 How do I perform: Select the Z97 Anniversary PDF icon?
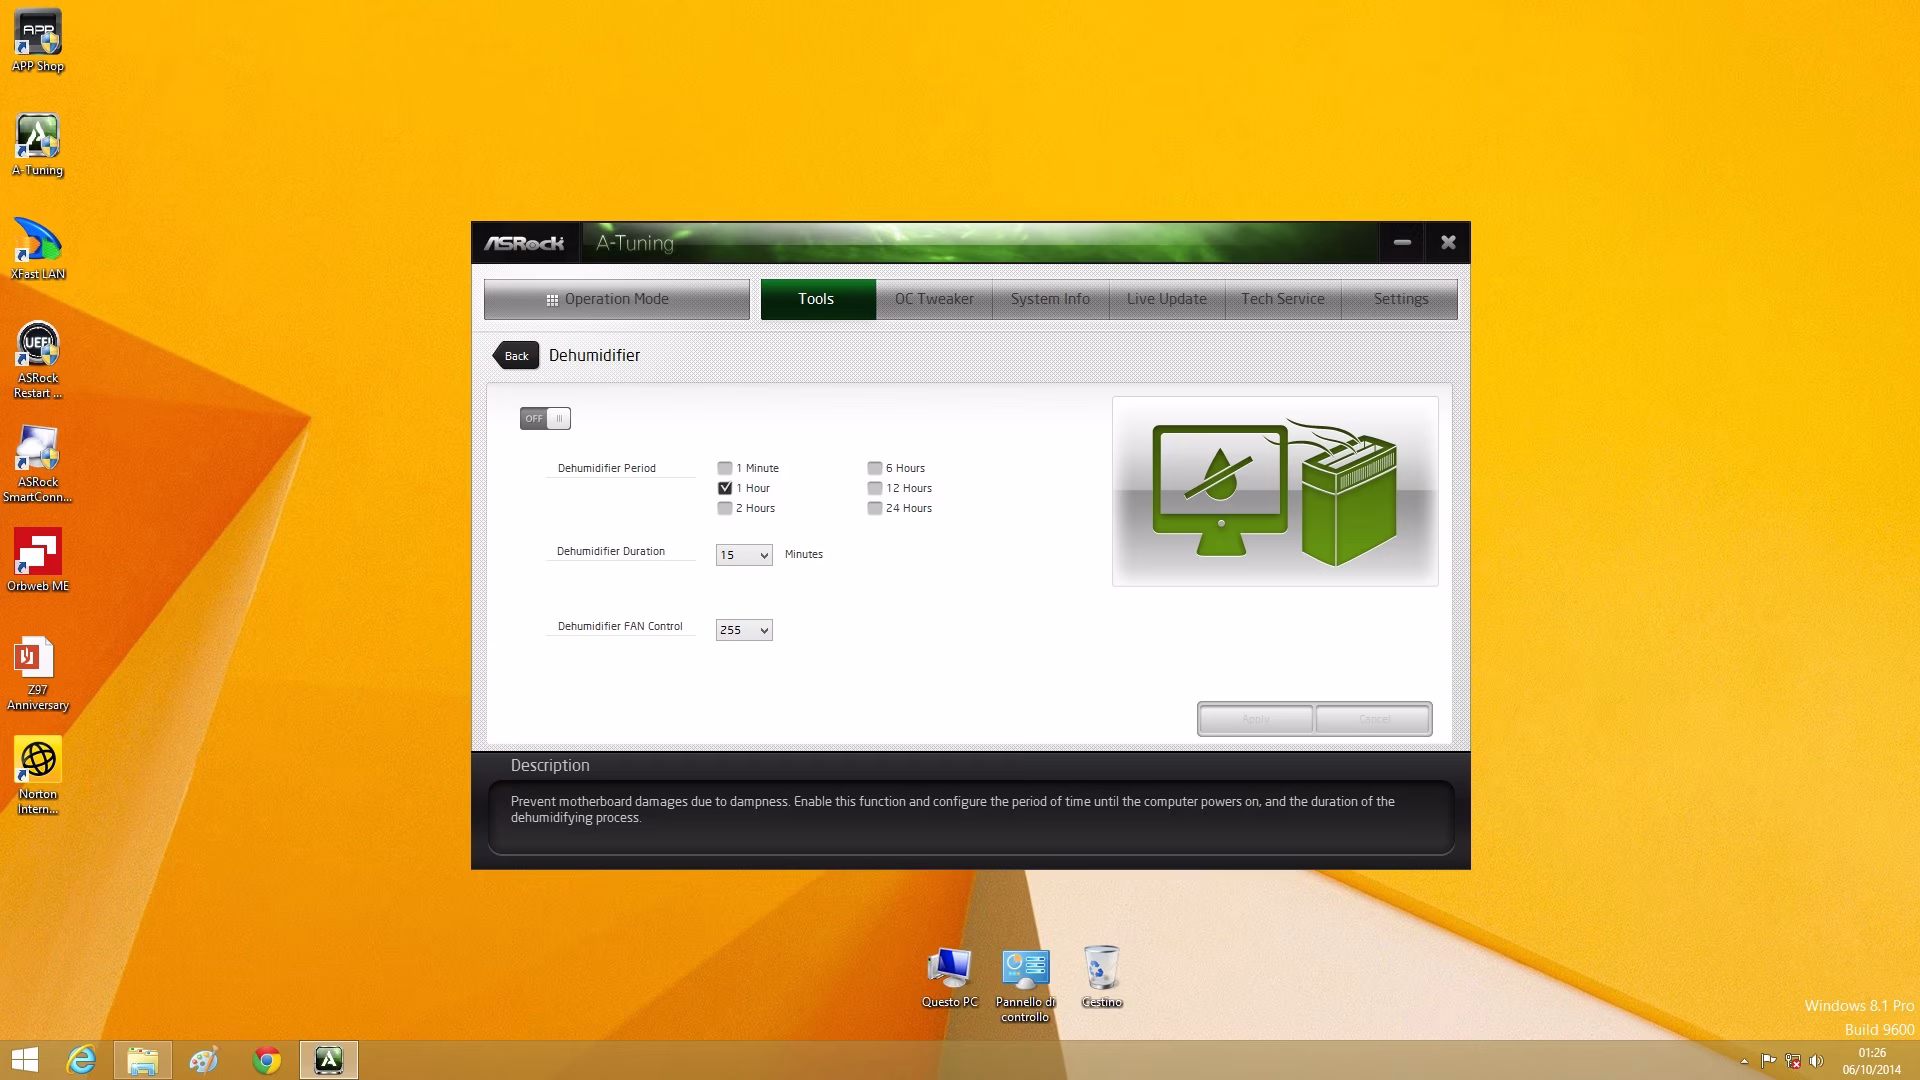pos(38,673)
